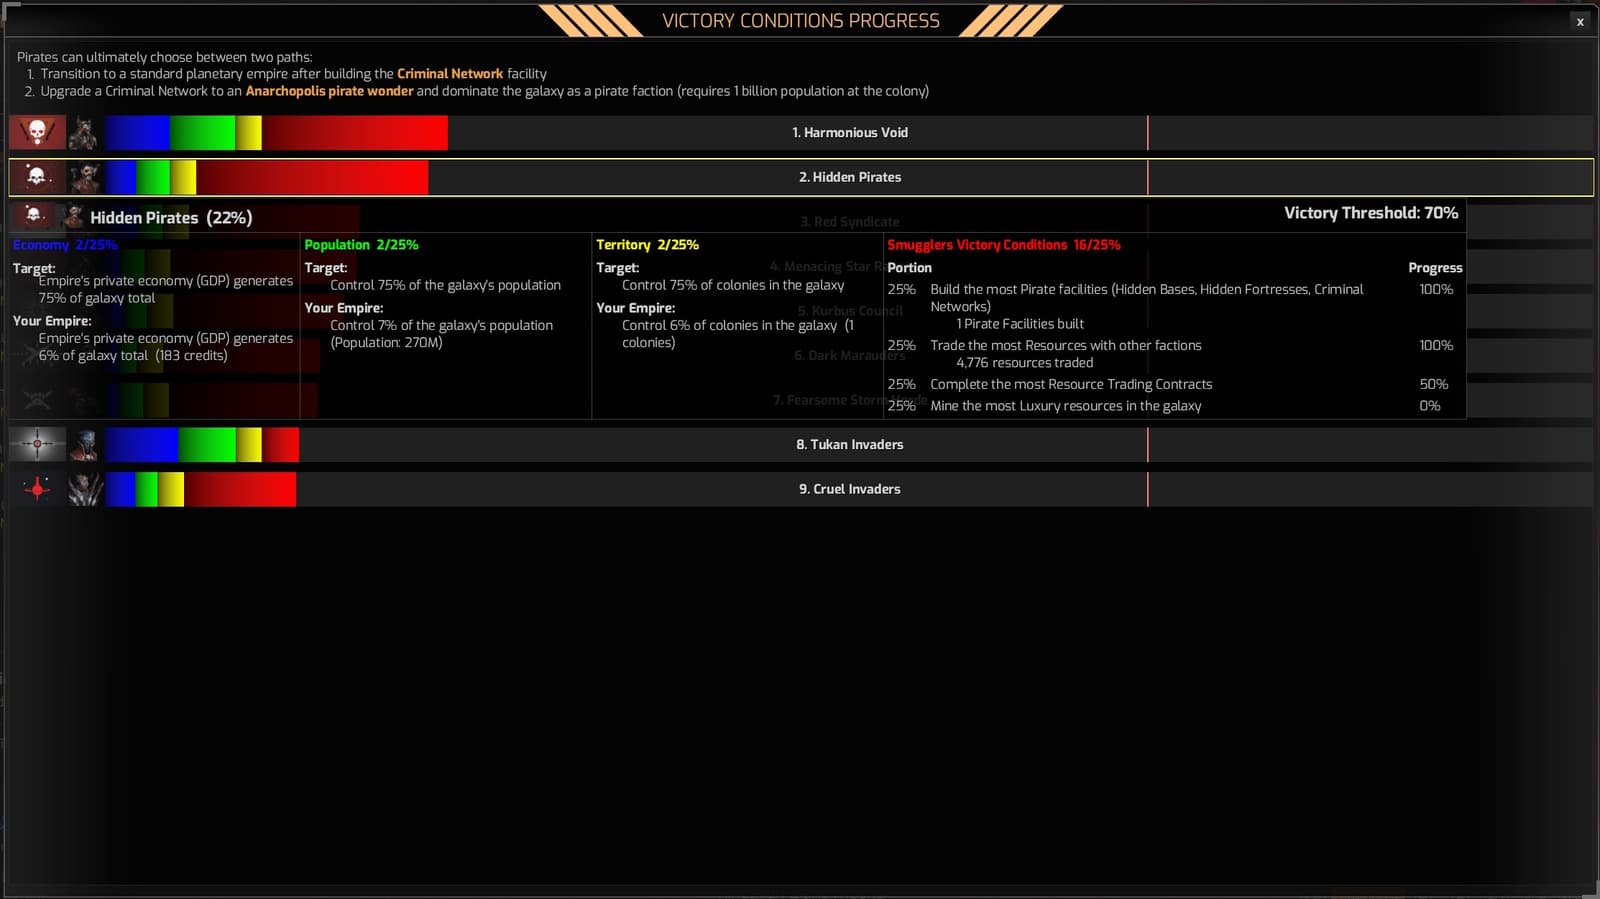1600x899 pixels.
Task: Click the yellow territory segment of Harmonious Void
Action: pos(249,133)
